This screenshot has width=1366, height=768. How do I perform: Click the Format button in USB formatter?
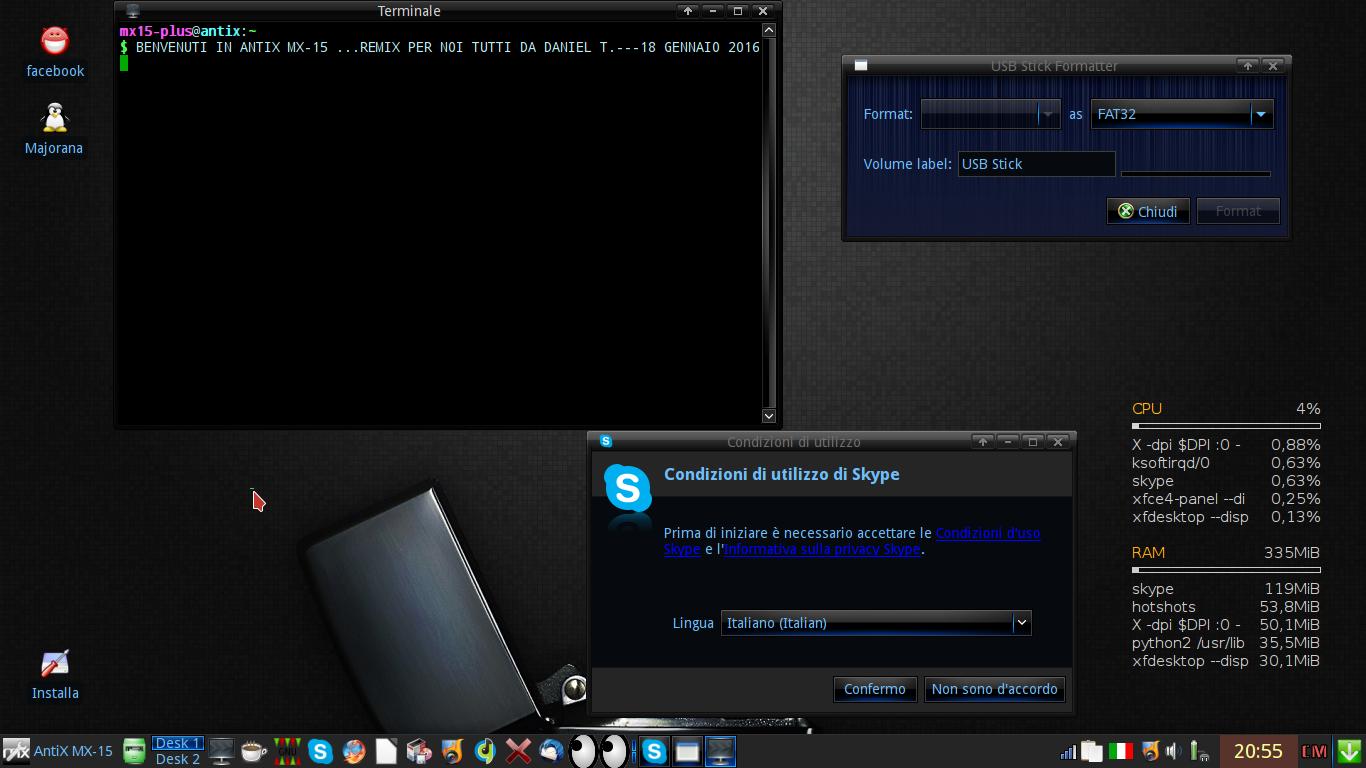point(1238,211)
